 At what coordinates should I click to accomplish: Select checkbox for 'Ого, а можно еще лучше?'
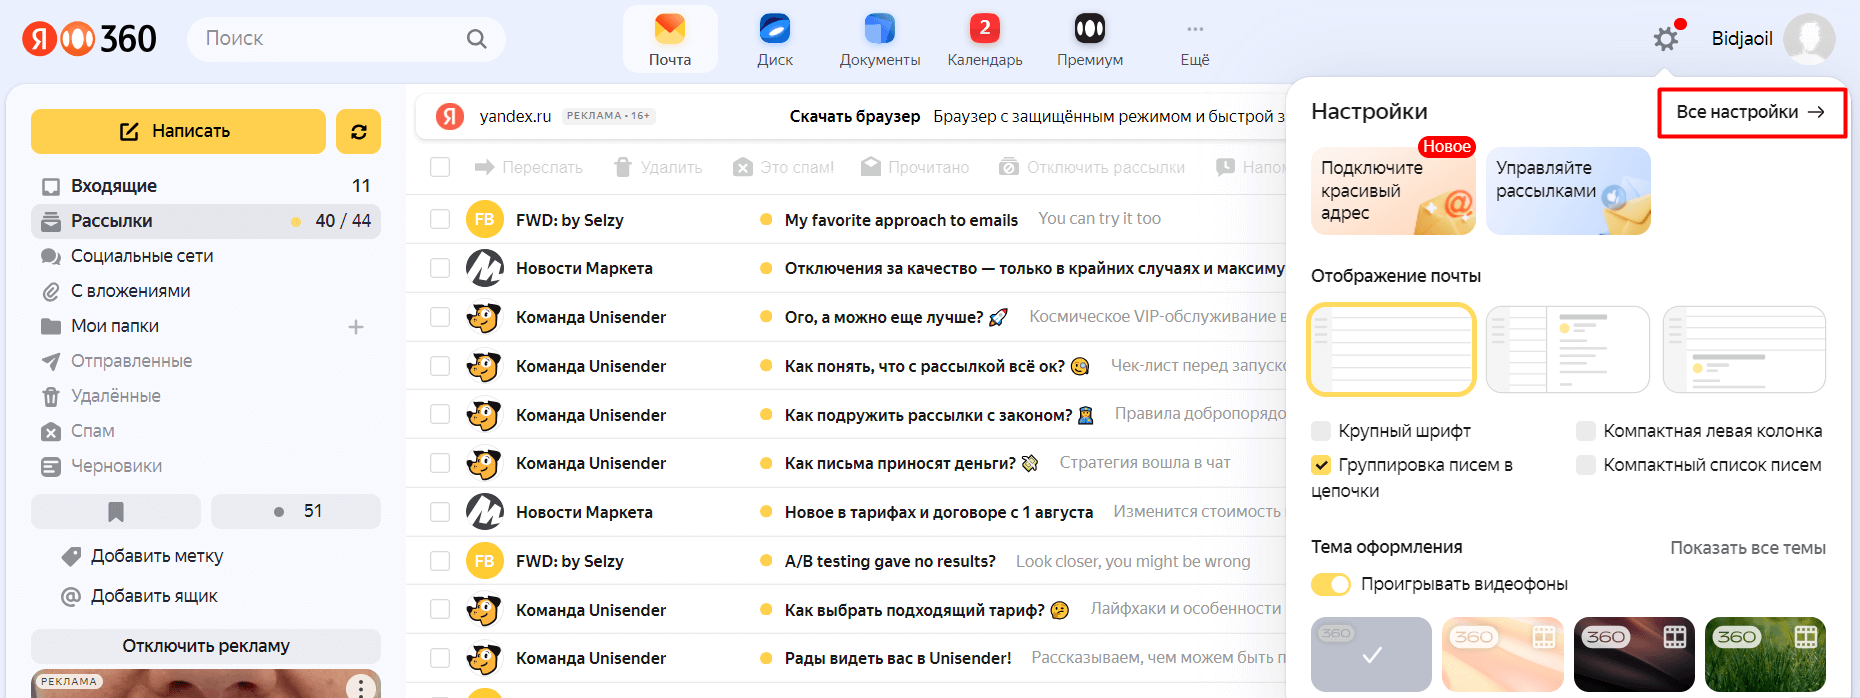point(440,317)
